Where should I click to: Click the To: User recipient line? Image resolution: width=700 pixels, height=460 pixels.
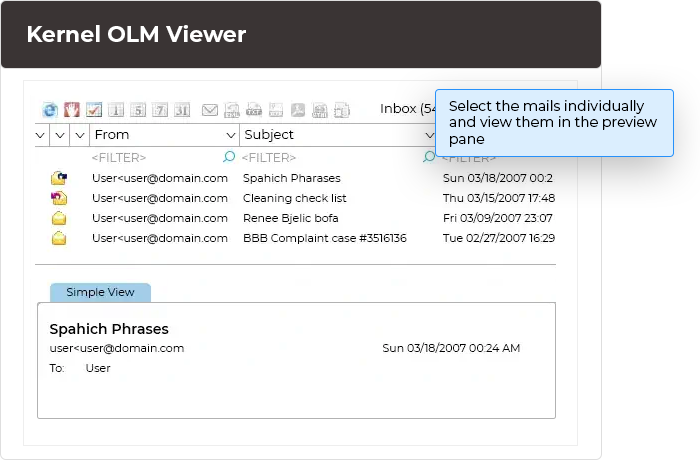(x=80, y=368)
